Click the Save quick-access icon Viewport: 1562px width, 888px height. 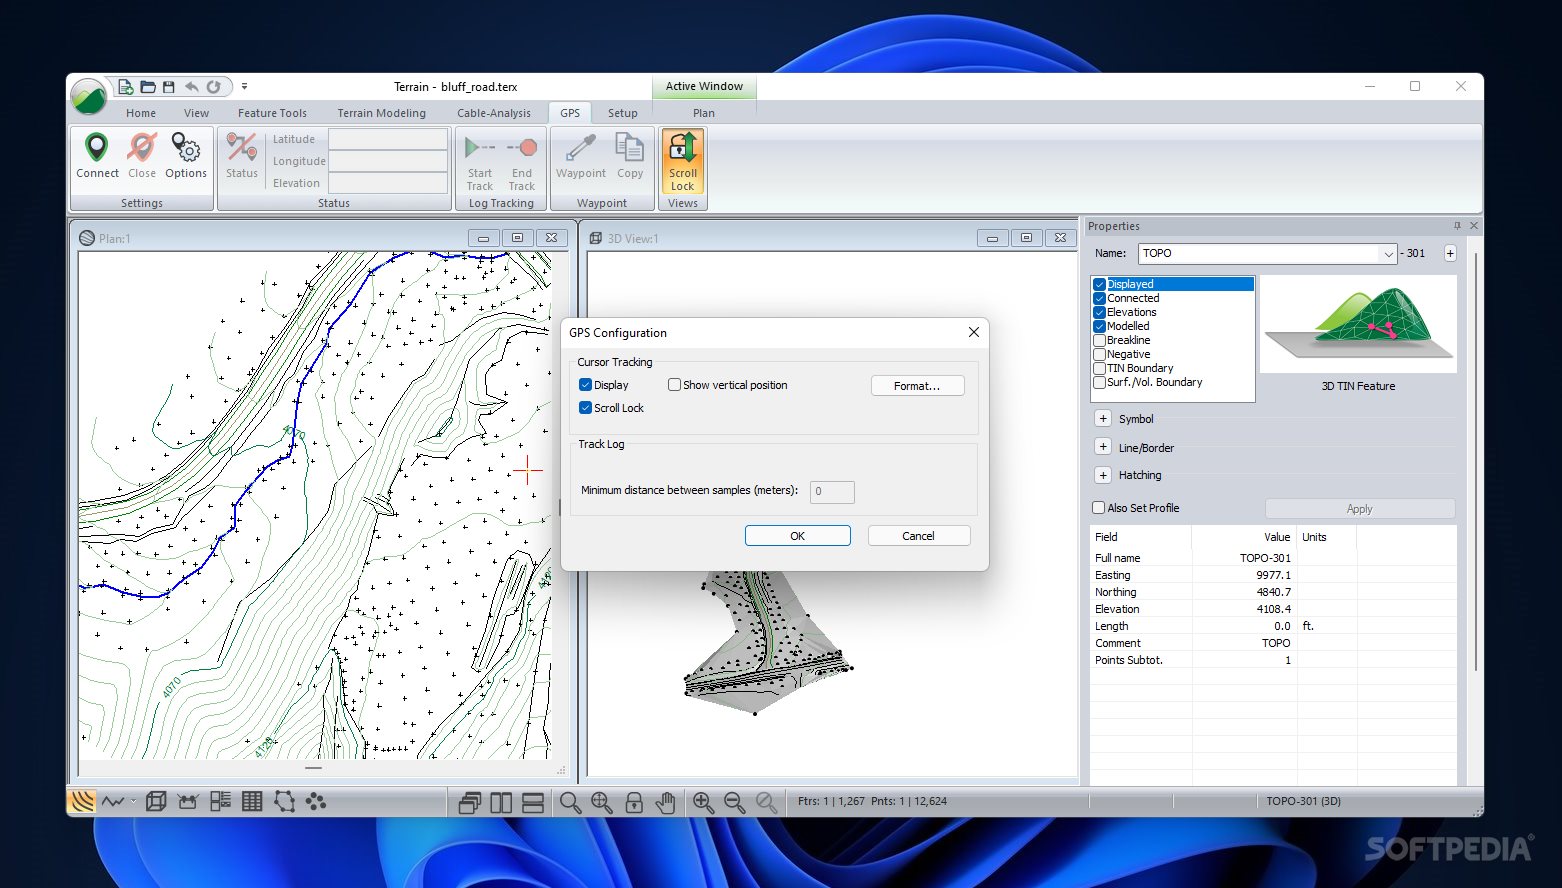click(x=168, y=87)
